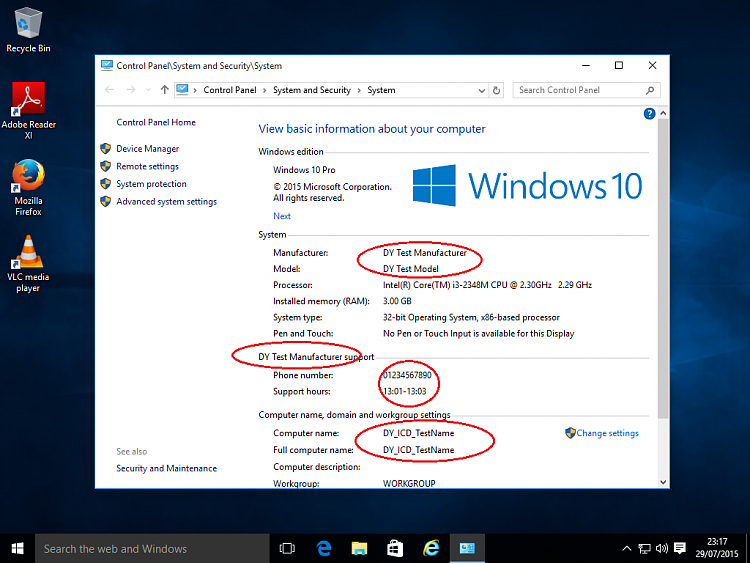The width and height of the screenshot is (750, 563).
Task: Click the taskbar clock showing 23:17
Action: 717,548
